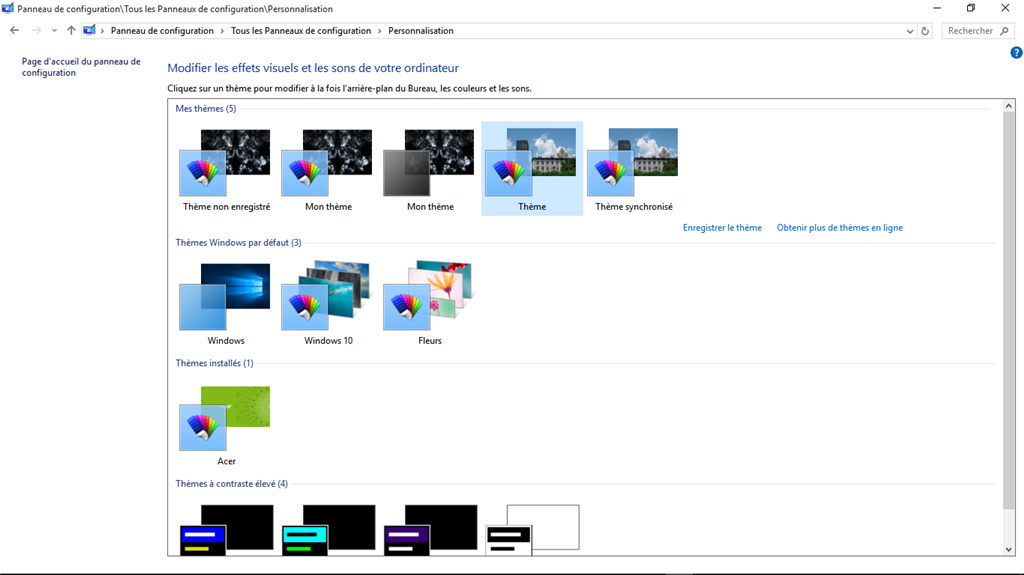The image size is (1024, 575).
Task: Choose the high contrast theme with blue bar
Action: (226, 529)
